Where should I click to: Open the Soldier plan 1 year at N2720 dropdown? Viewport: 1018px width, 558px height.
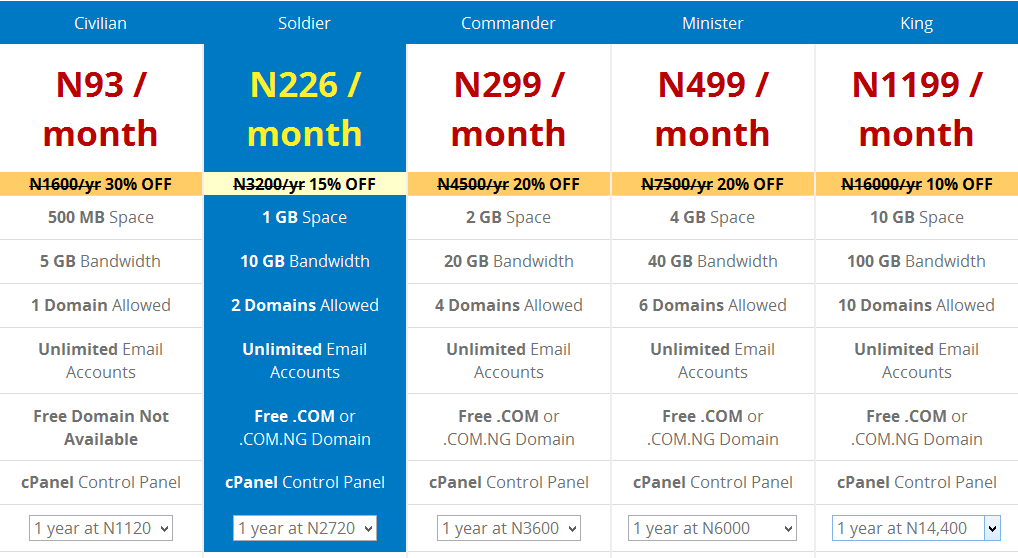click(304, 528)
